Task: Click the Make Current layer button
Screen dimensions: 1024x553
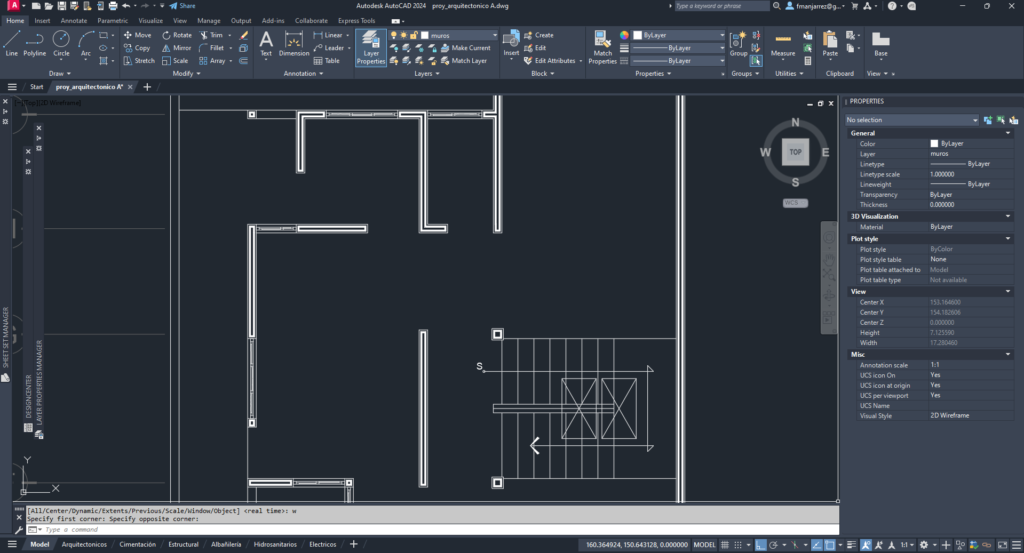Action: (470, 48)
